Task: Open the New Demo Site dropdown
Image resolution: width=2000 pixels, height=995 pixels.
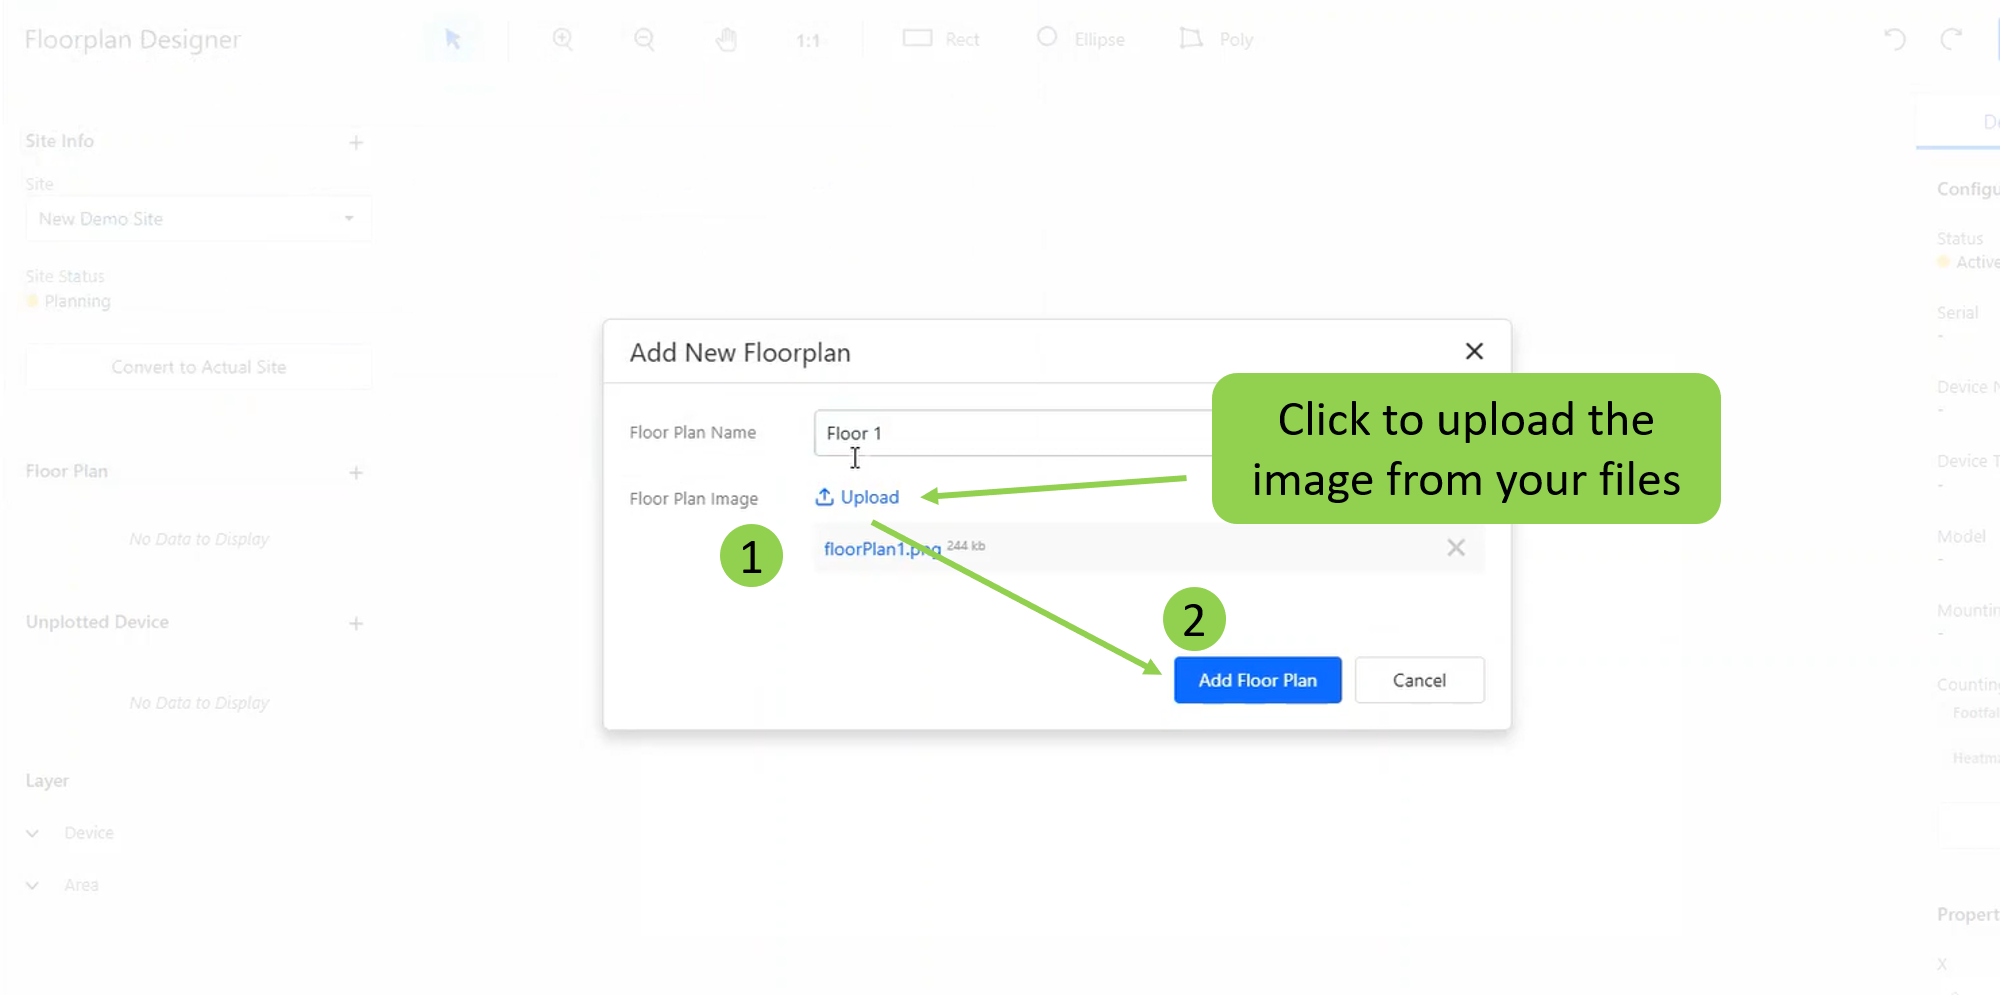Action: [x=198, y=219]
